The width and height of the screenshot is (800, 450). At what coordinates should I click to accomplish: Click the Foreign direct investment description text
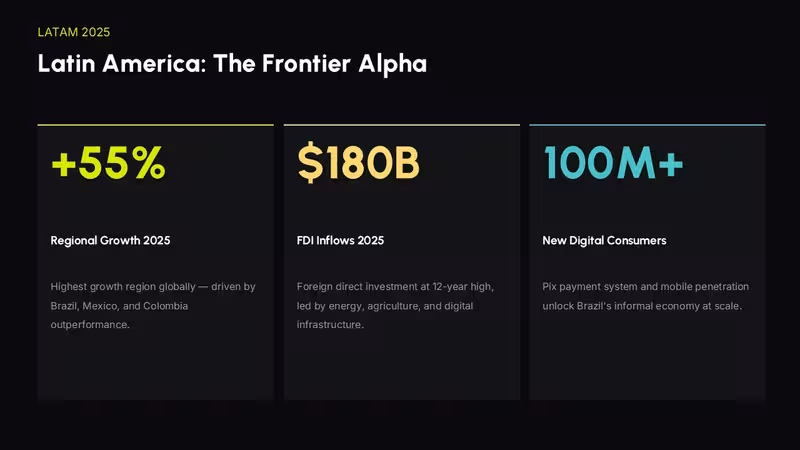(395, 306)
